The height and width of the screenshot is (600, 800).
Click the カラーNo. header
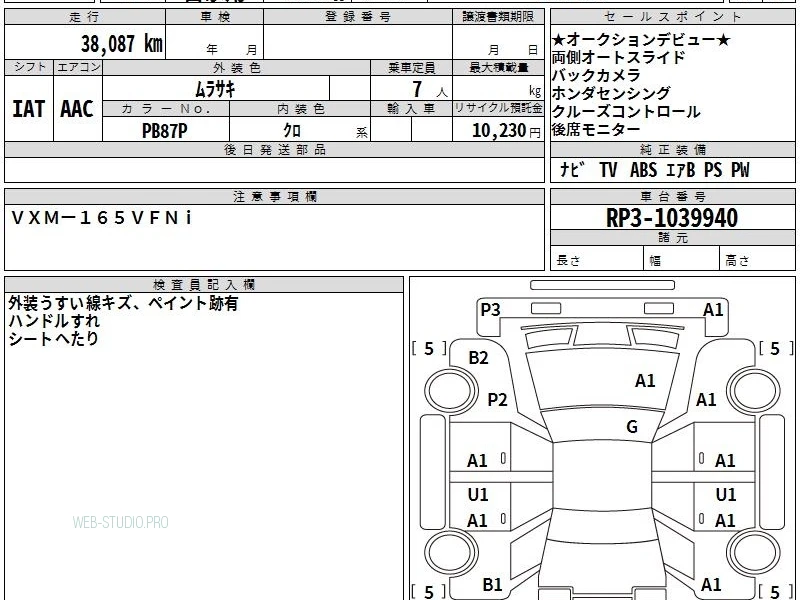(166, 109)
